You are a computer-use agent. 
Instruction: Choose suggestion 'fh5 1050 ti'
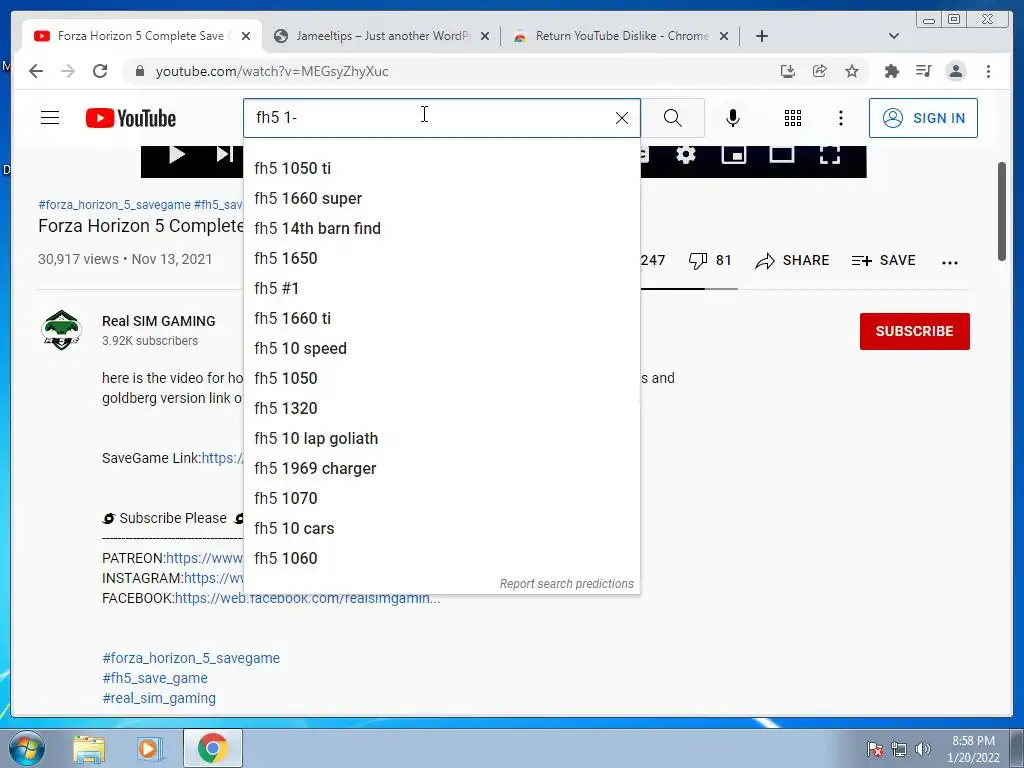(x=441, y=168)
